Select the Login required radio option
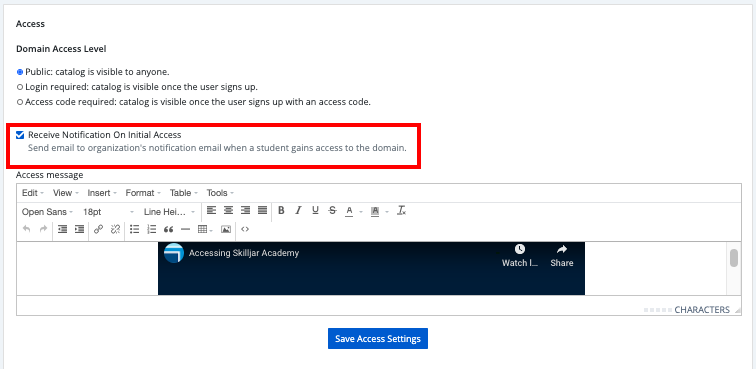 coord(20,87)
